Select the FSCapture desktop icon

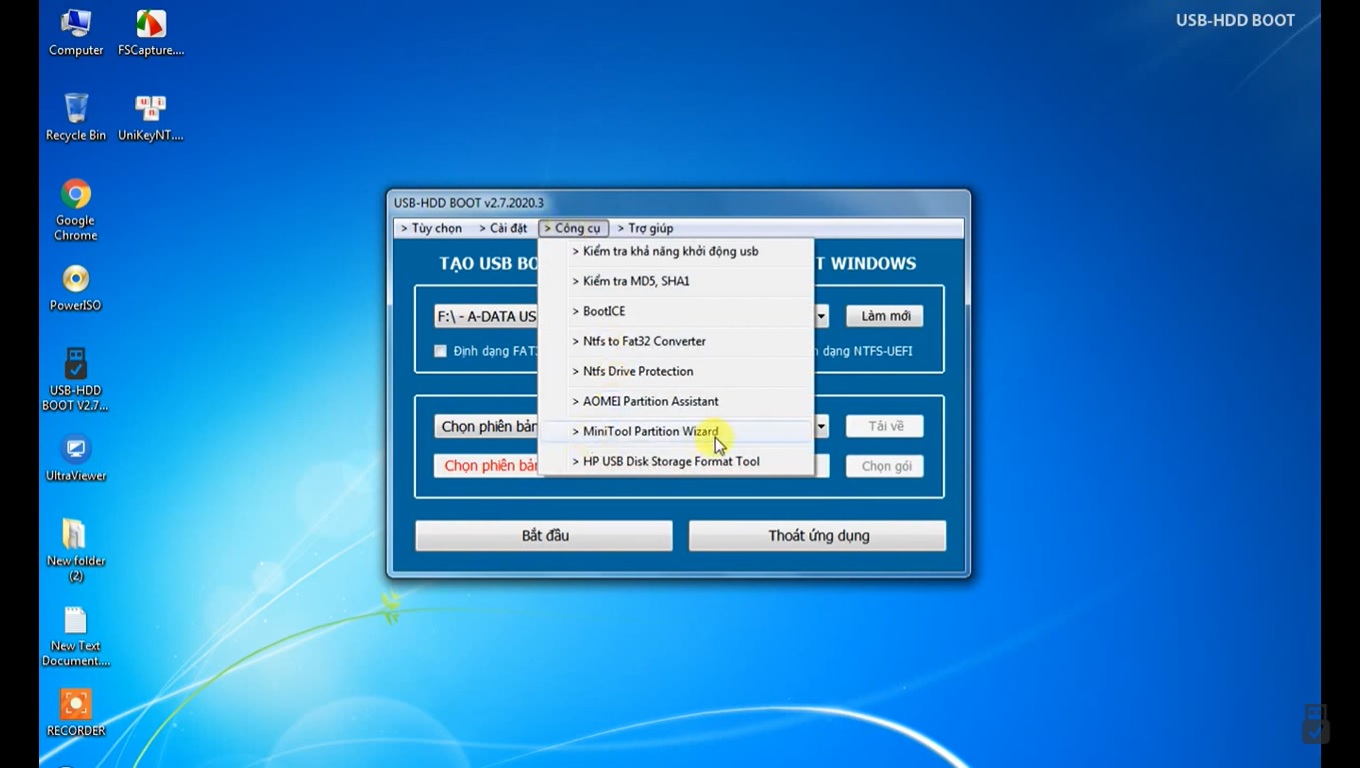click(x=151, y=32)
